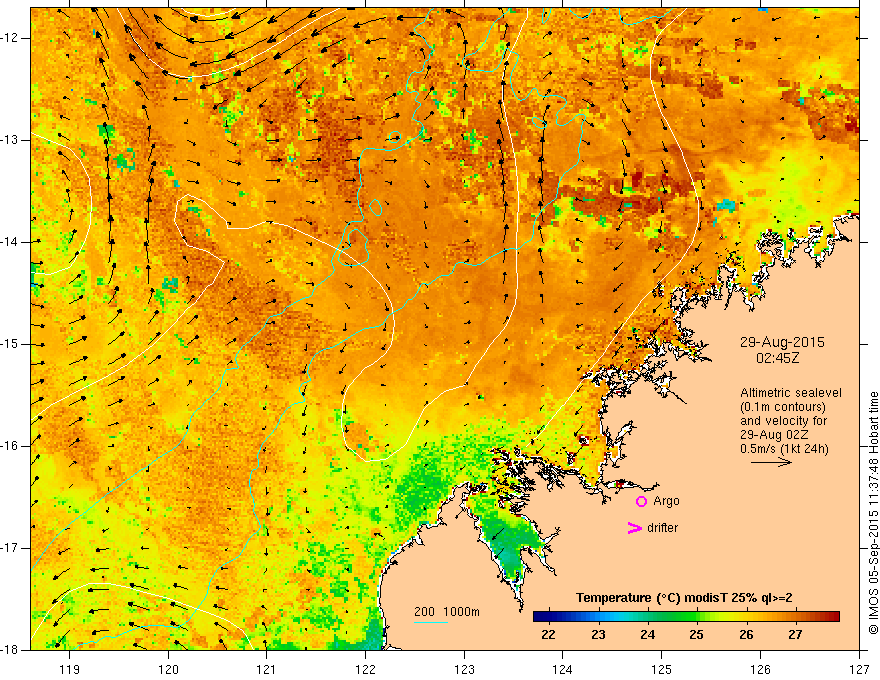Click the longitude axis label 127
Image resolution: width=880 pixels, height=680 pixels.
(x=859, y=669)
